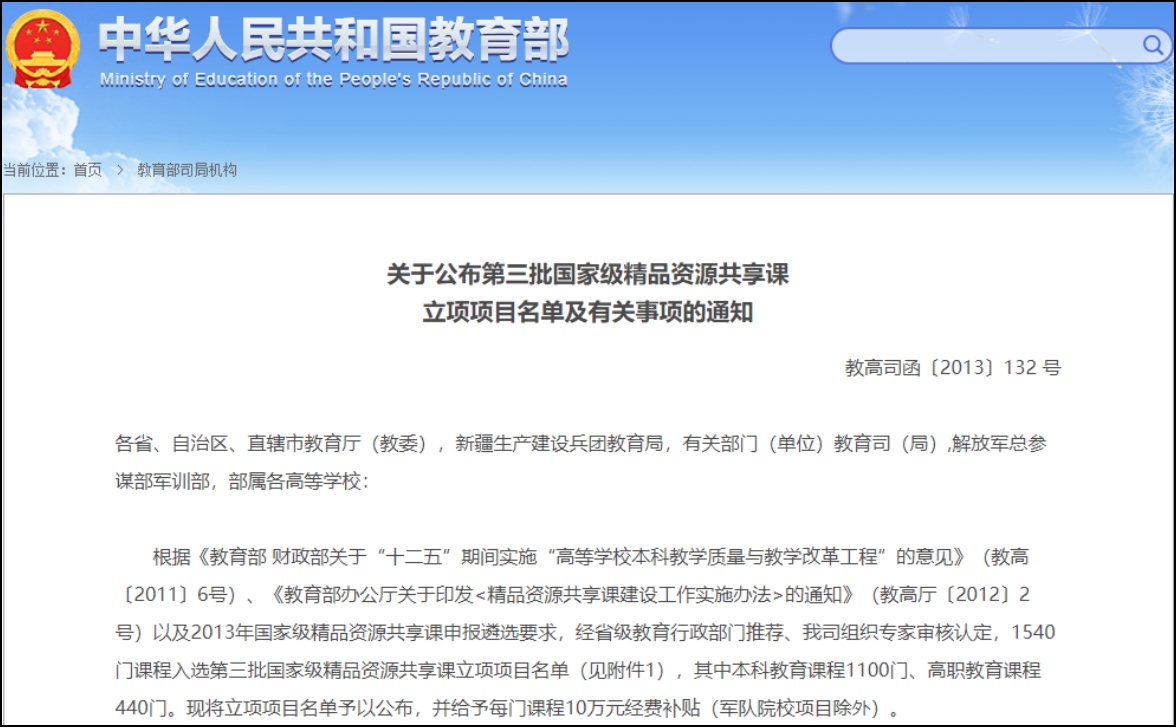Click the breadcrumb chevron separator arrow

tap(119, 170)
